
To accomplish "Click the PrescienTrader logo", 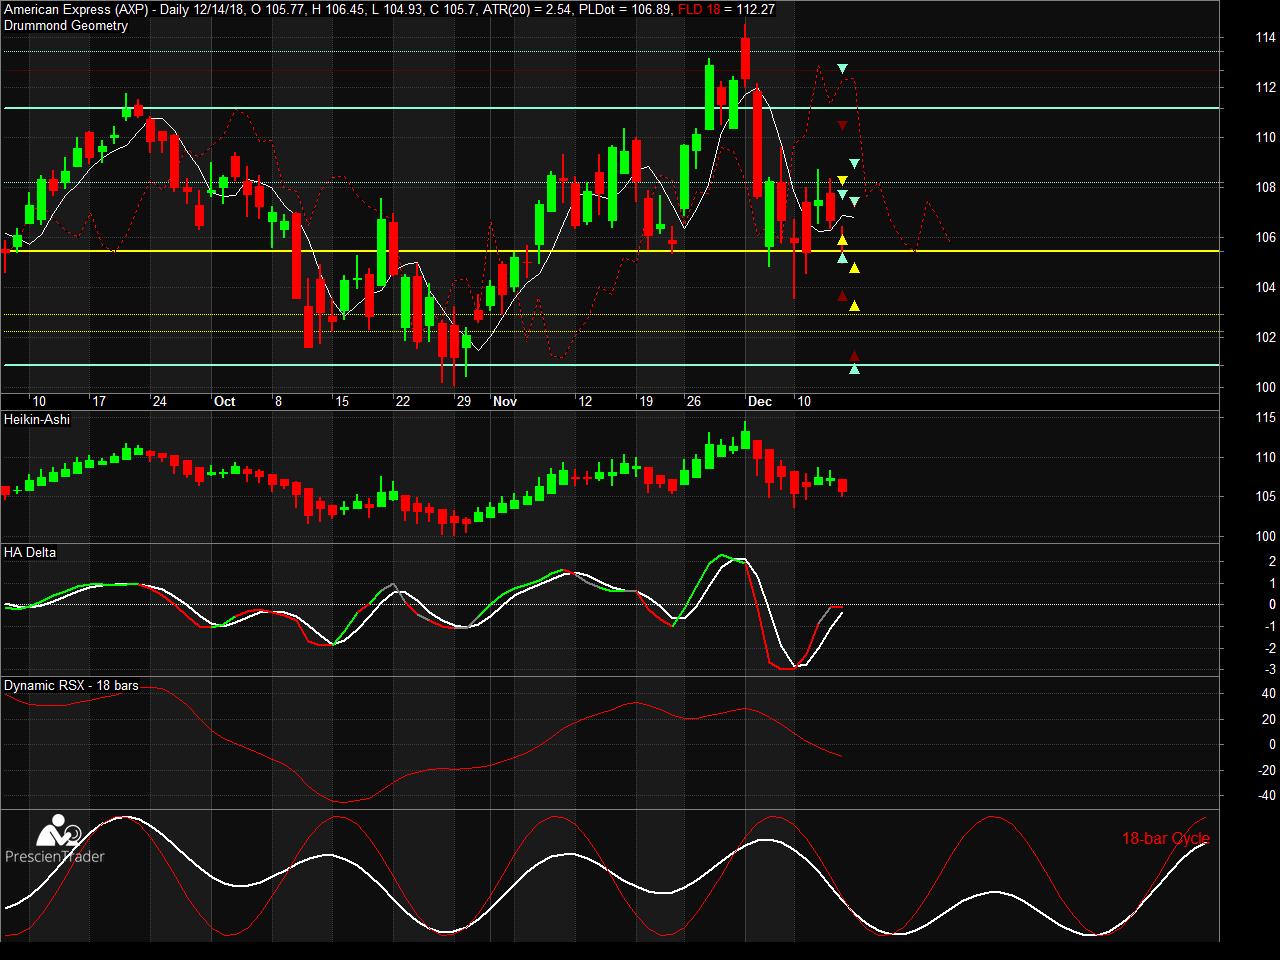I will [55, 839].
